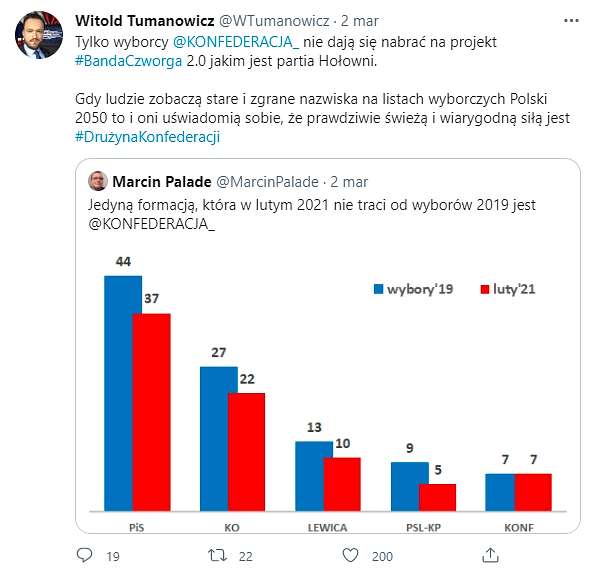Open the reply comment icon

(x=84, y=555)
